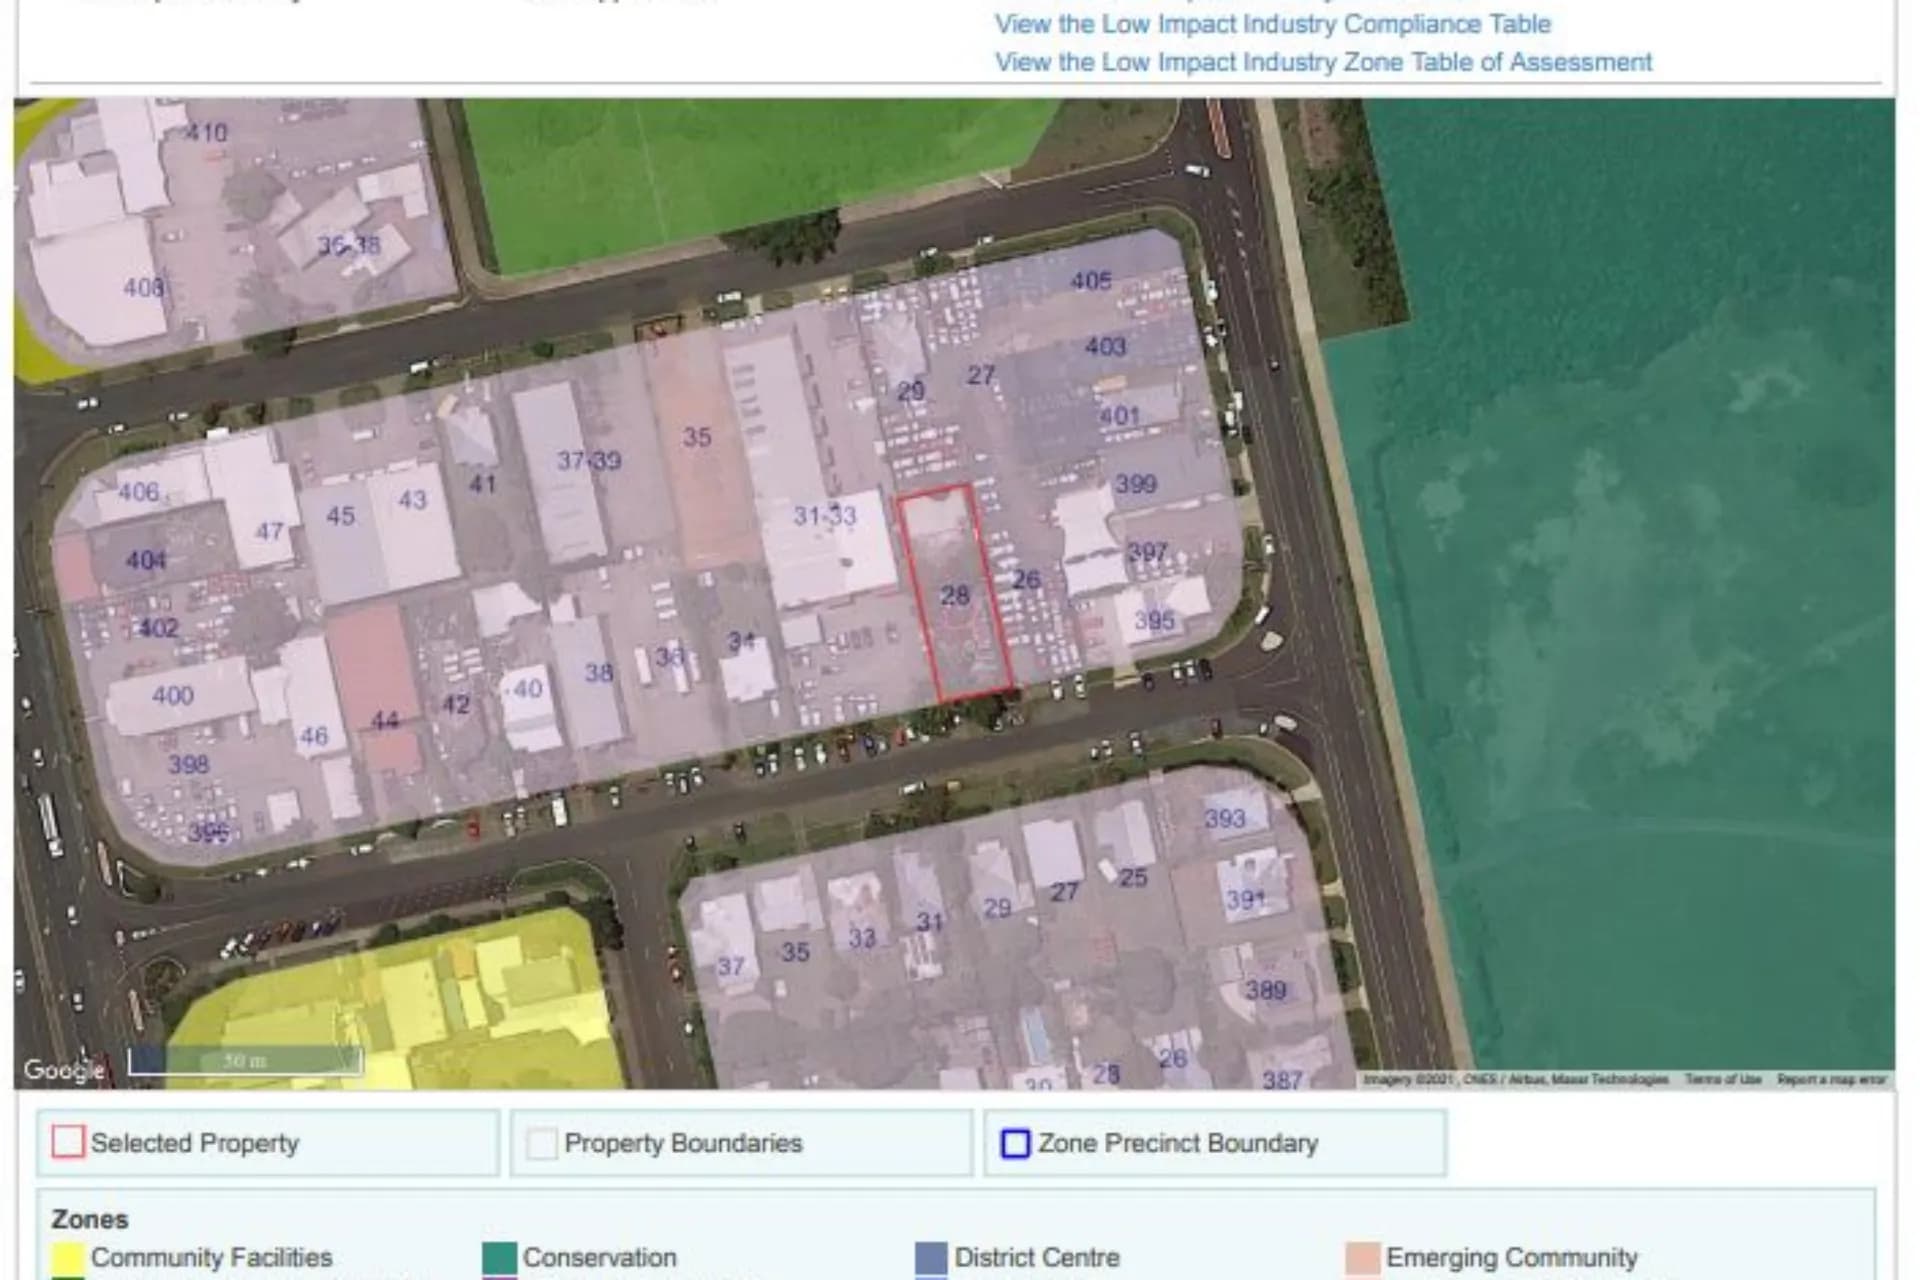Click property label 403 on the map
This screenshot has height=1280, width=1920.
click(1105, 346)
